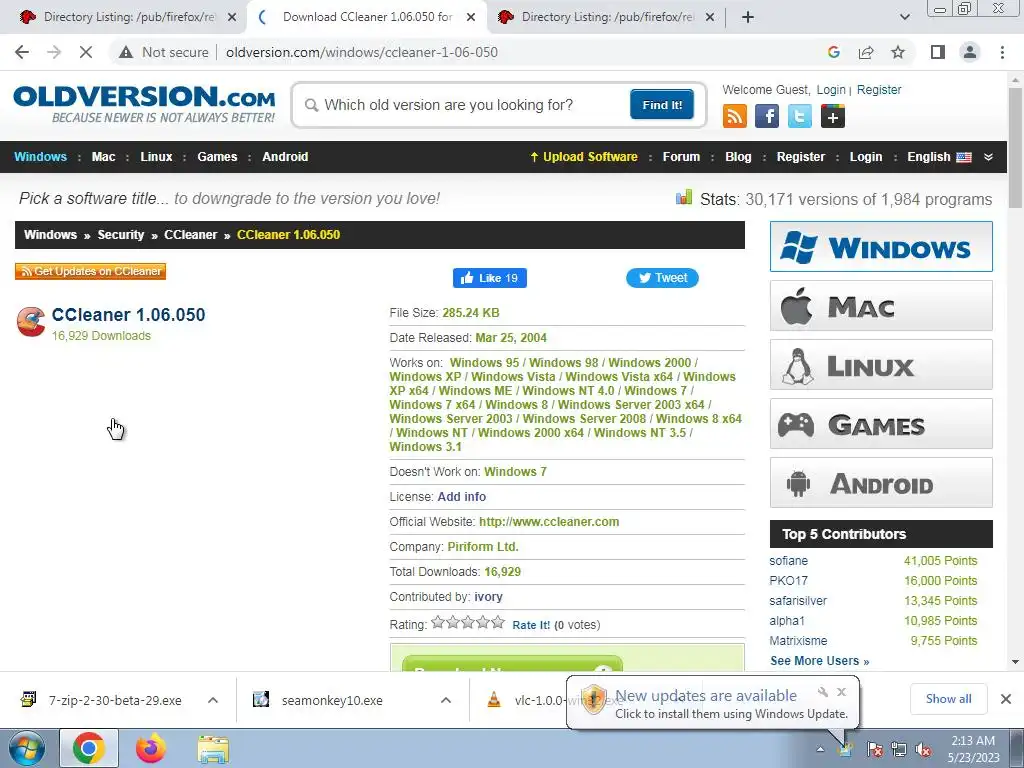Open the Mac sidebar category banner
The height and width of the screenshot is (768, 1024).
pyautogui.click(x=881, y=306)
